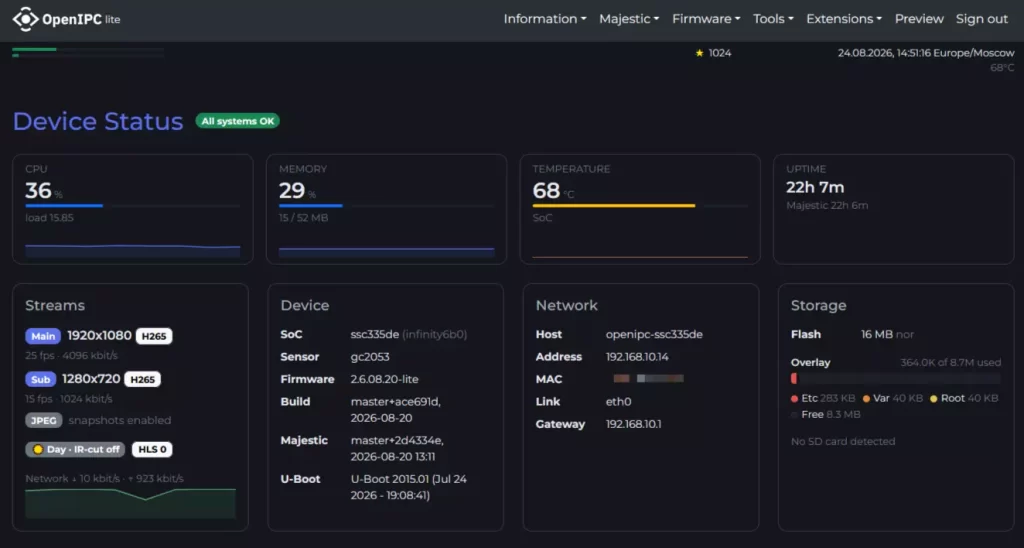Image resolution: width=1024 pixels, height=548 pixels.
Task: Click the link value eth0
Action: tap(618, 402)
